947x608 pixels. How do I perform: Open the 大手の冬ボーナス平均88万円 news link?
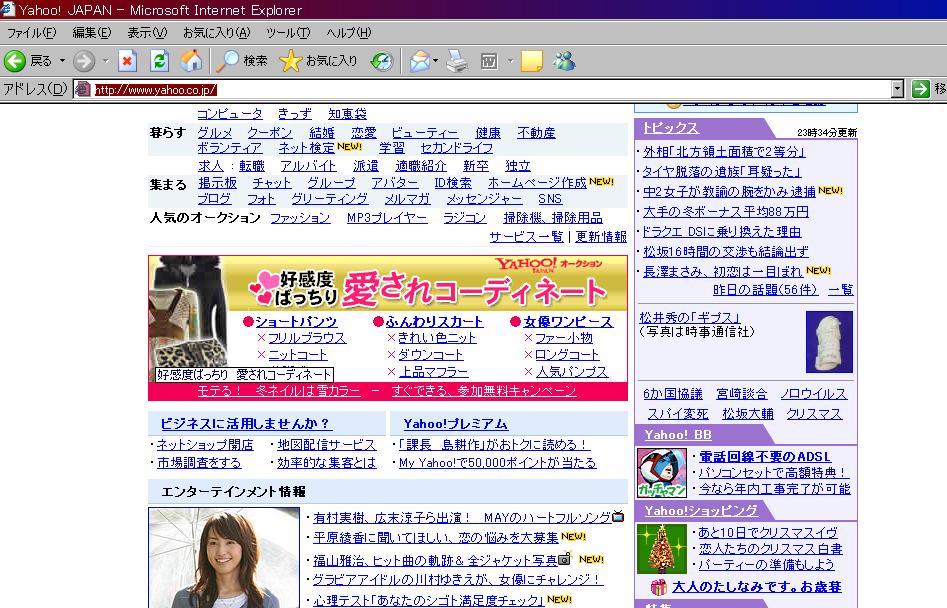coord(725,212)
